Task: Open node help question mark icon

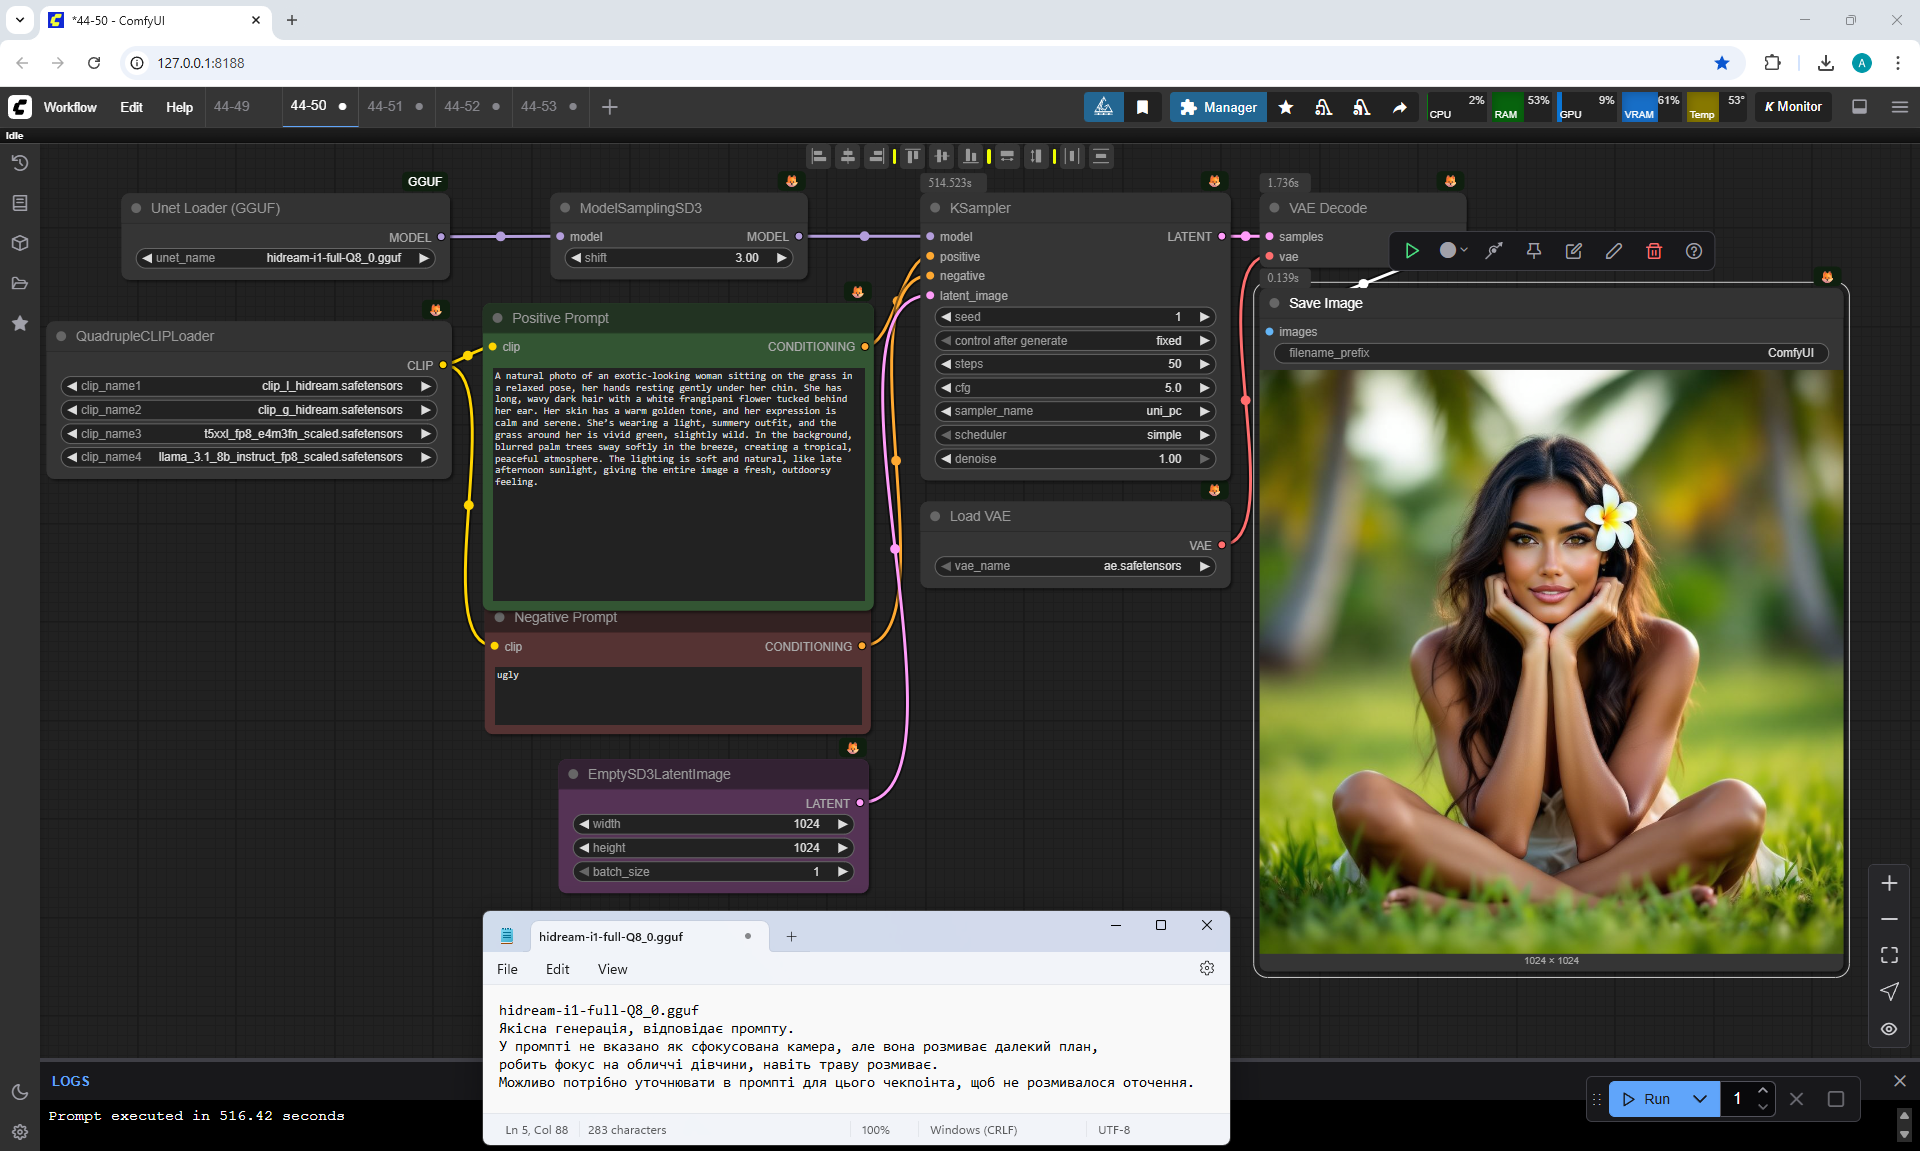Action: coord(1693,251)
